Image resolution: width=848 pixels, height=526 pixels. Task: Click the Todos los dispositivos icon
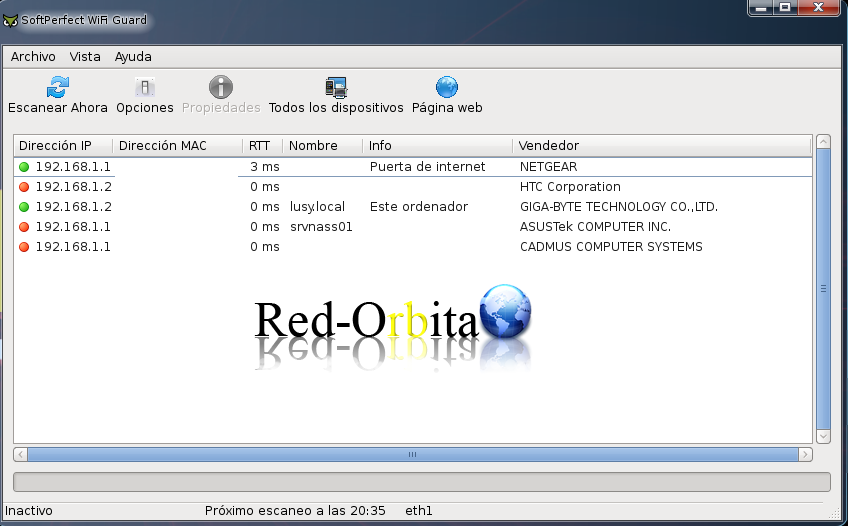tap(336, 88)
